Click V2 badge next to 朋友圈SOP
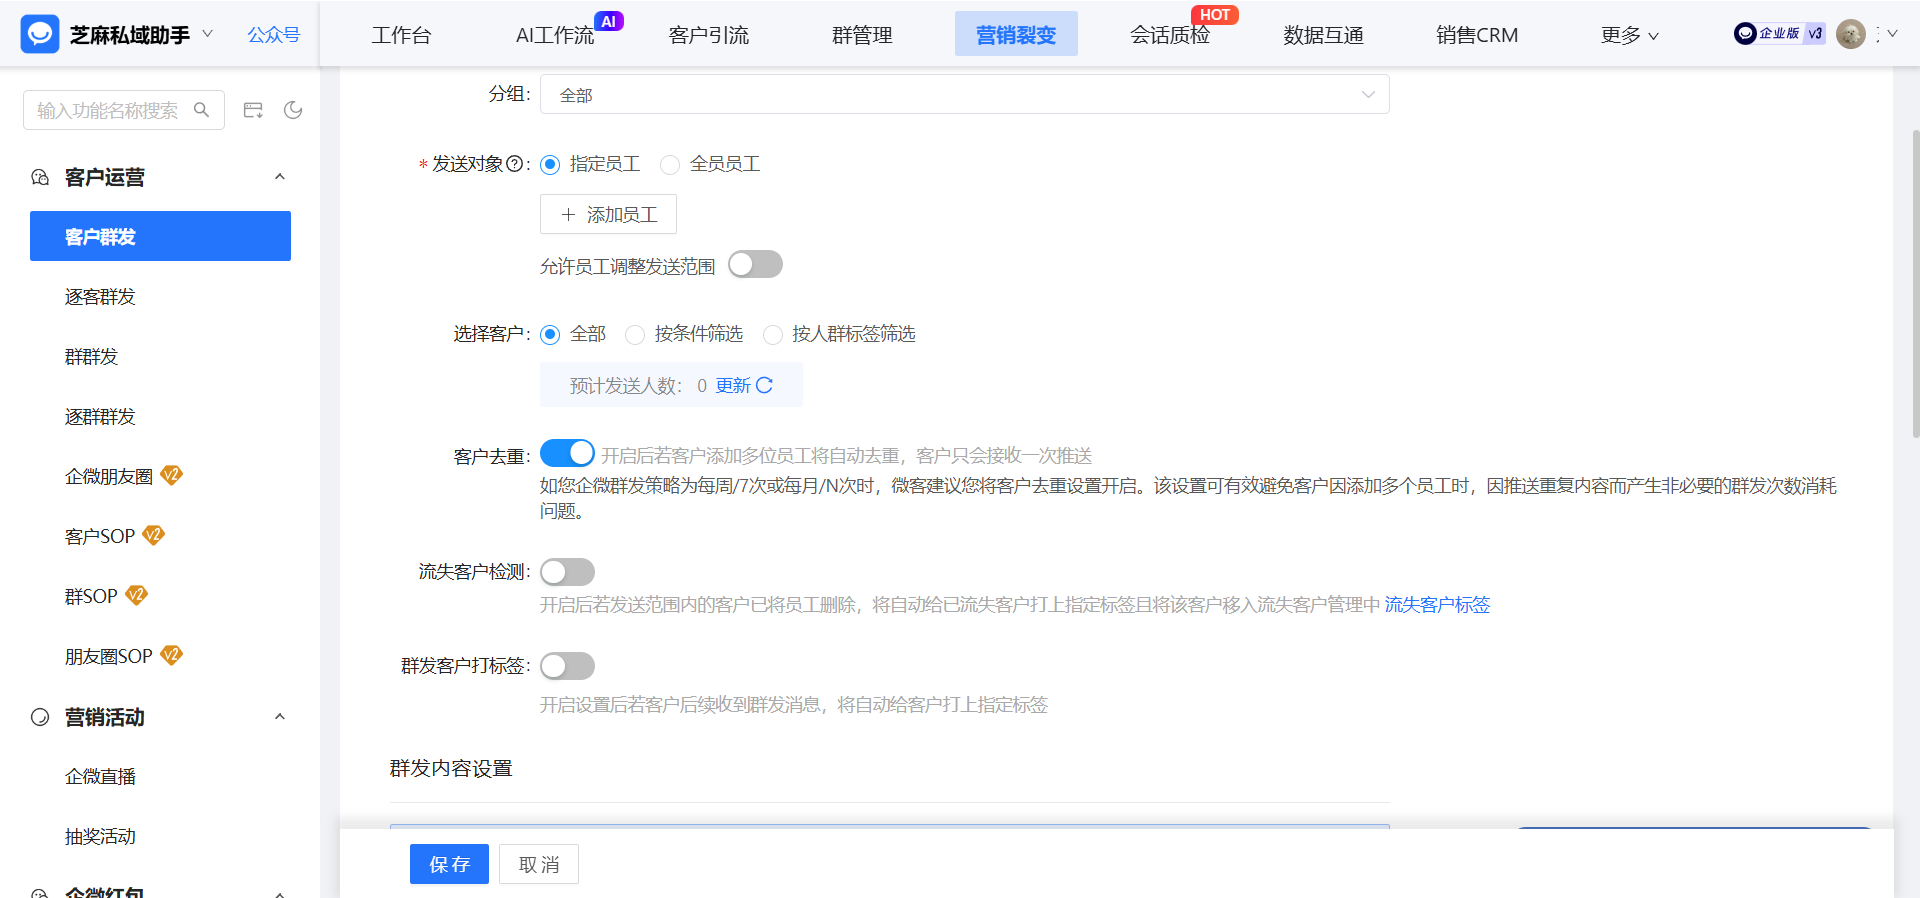The image size is (1920, 898). tap(172, 655)
